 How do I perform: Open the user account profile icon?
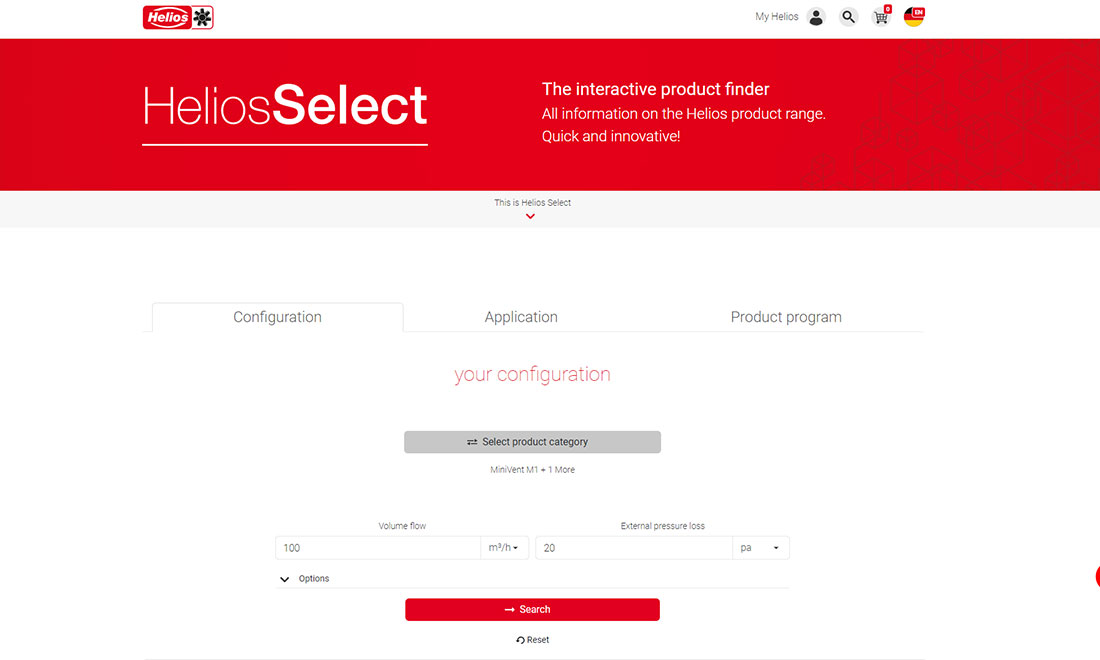point(816,17)
